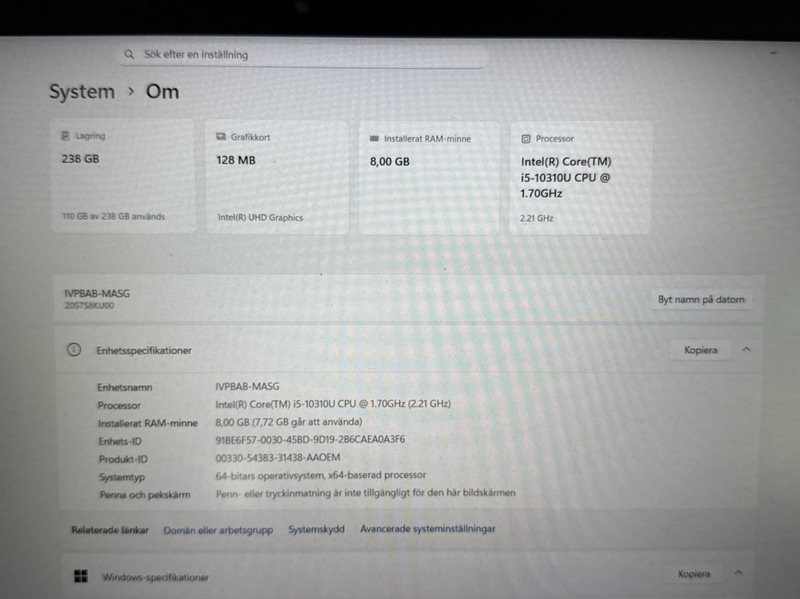Click the Windows logo icon
The image size is (800, 599).
(x=81, y=576)
